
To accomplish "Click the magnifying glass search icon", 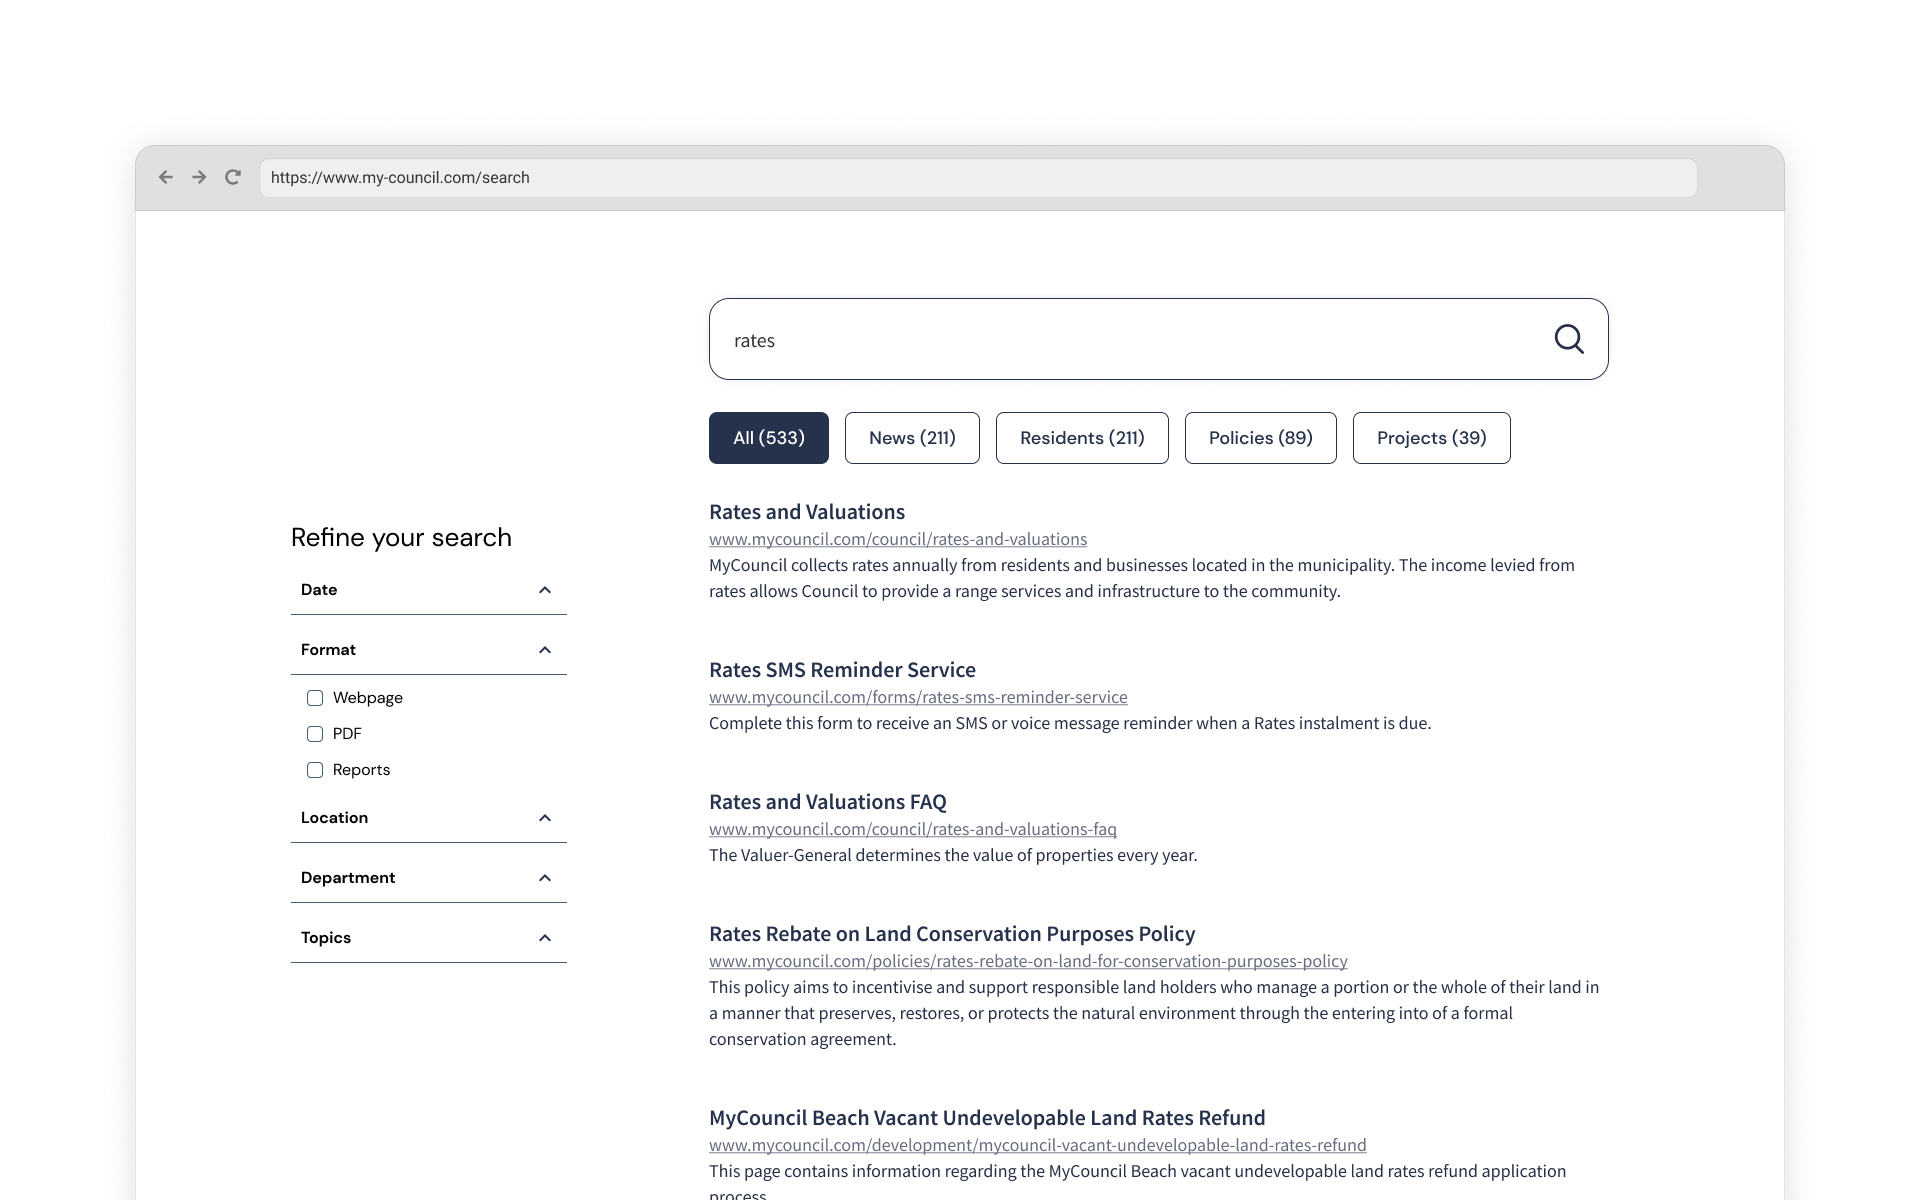I will pos(1568,339).
